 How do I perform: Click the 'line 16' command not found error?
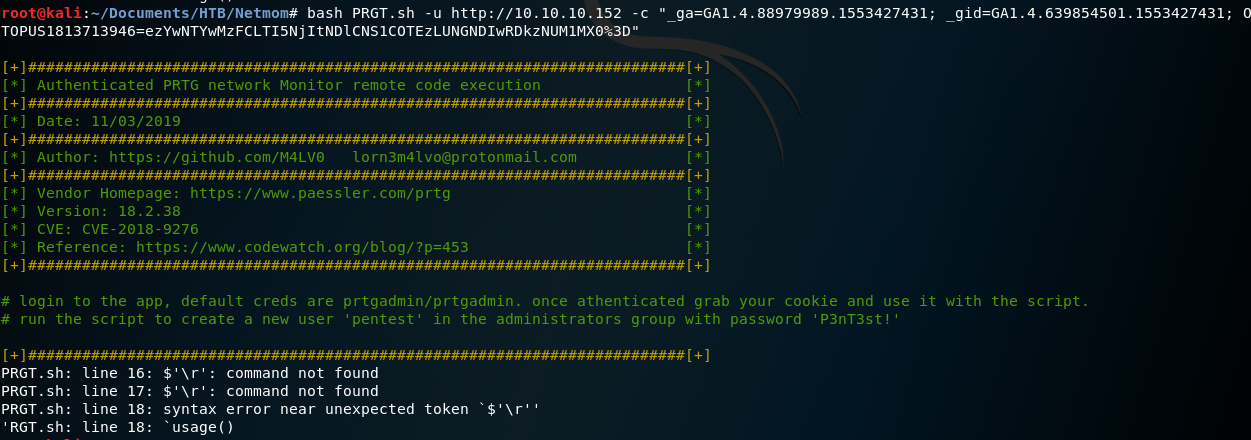190,373
